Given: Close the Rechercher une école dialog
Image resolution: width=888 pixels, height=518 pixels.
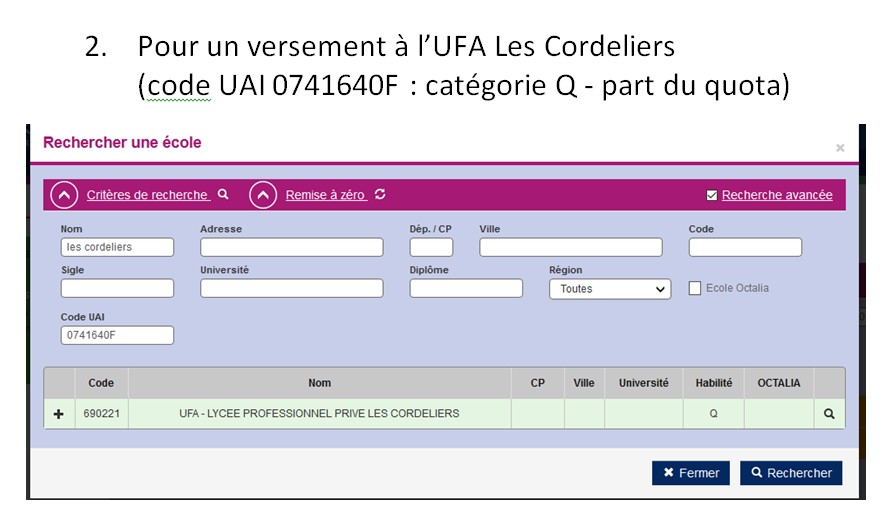Looking at the screenshot, I should tap(840, 148).
